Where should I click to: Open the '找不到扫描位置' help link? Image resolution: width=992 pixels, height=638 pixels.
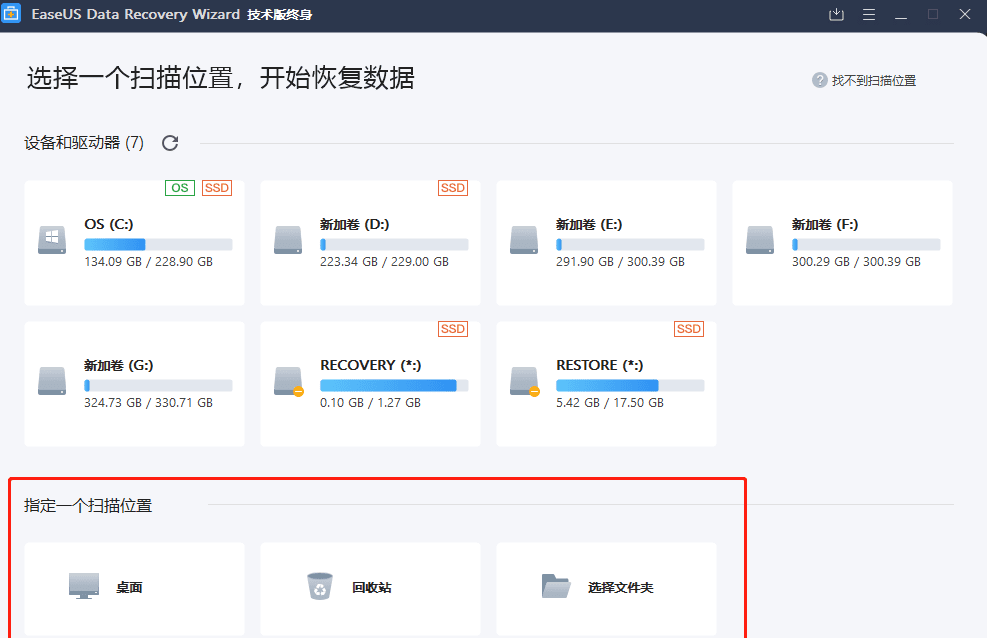click(873, 80)
